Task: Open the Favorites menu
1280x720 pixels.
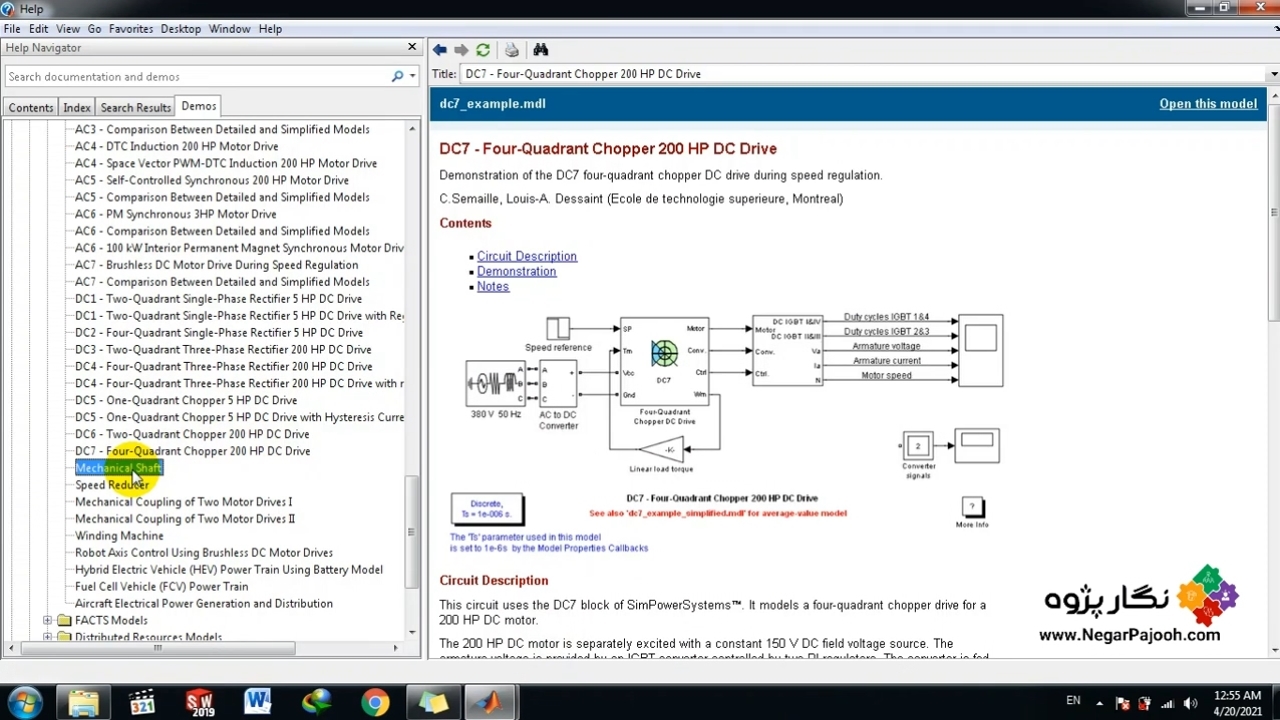Action: (131, 29)
